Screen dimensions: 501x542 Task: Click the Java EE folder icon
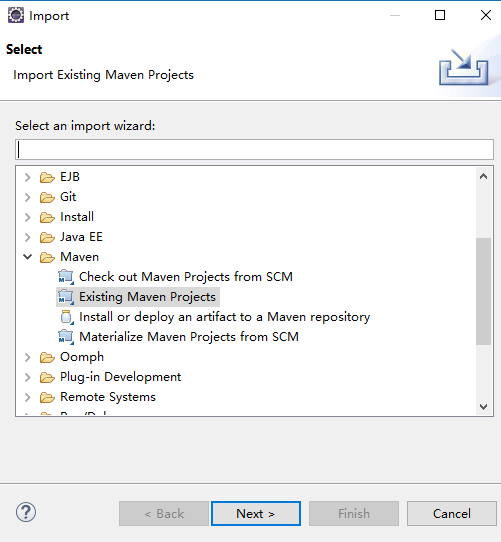pos(47,237)
